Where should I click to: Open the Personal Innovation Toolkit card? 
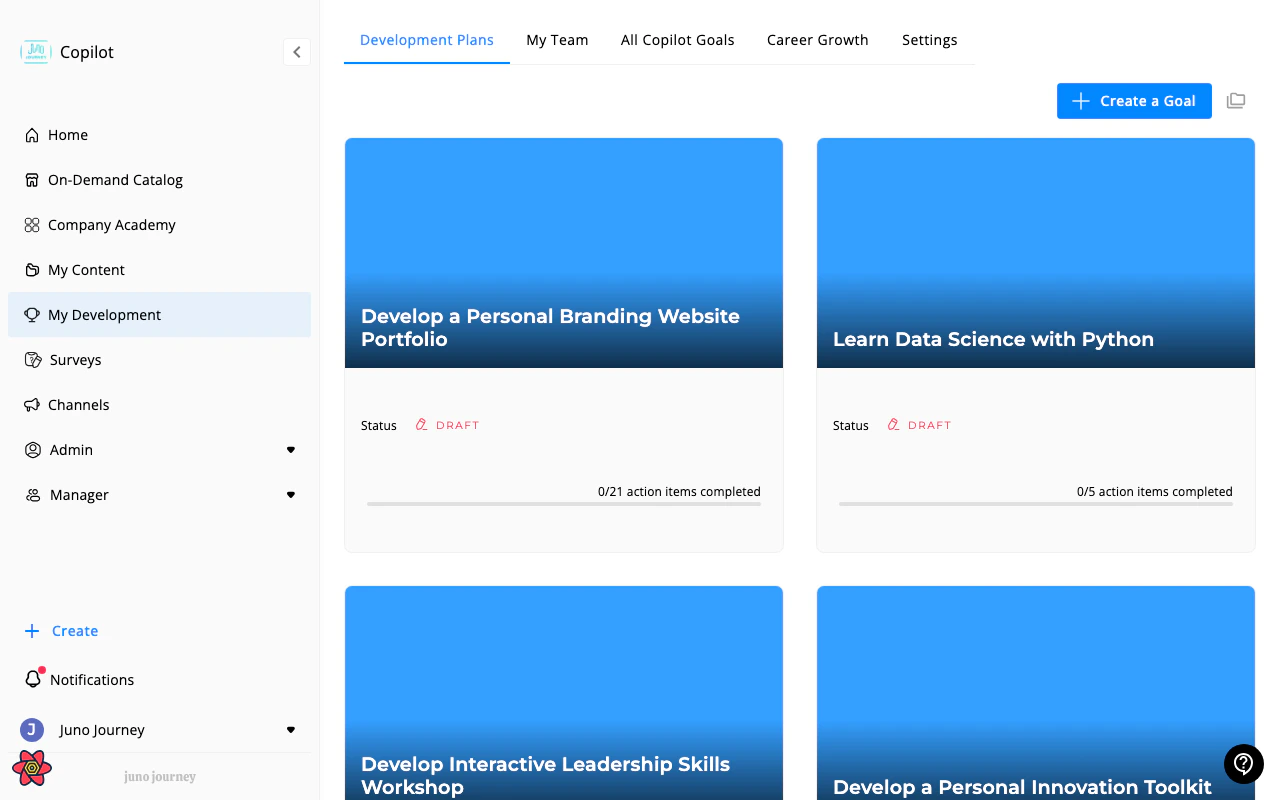pos(1036,693)
